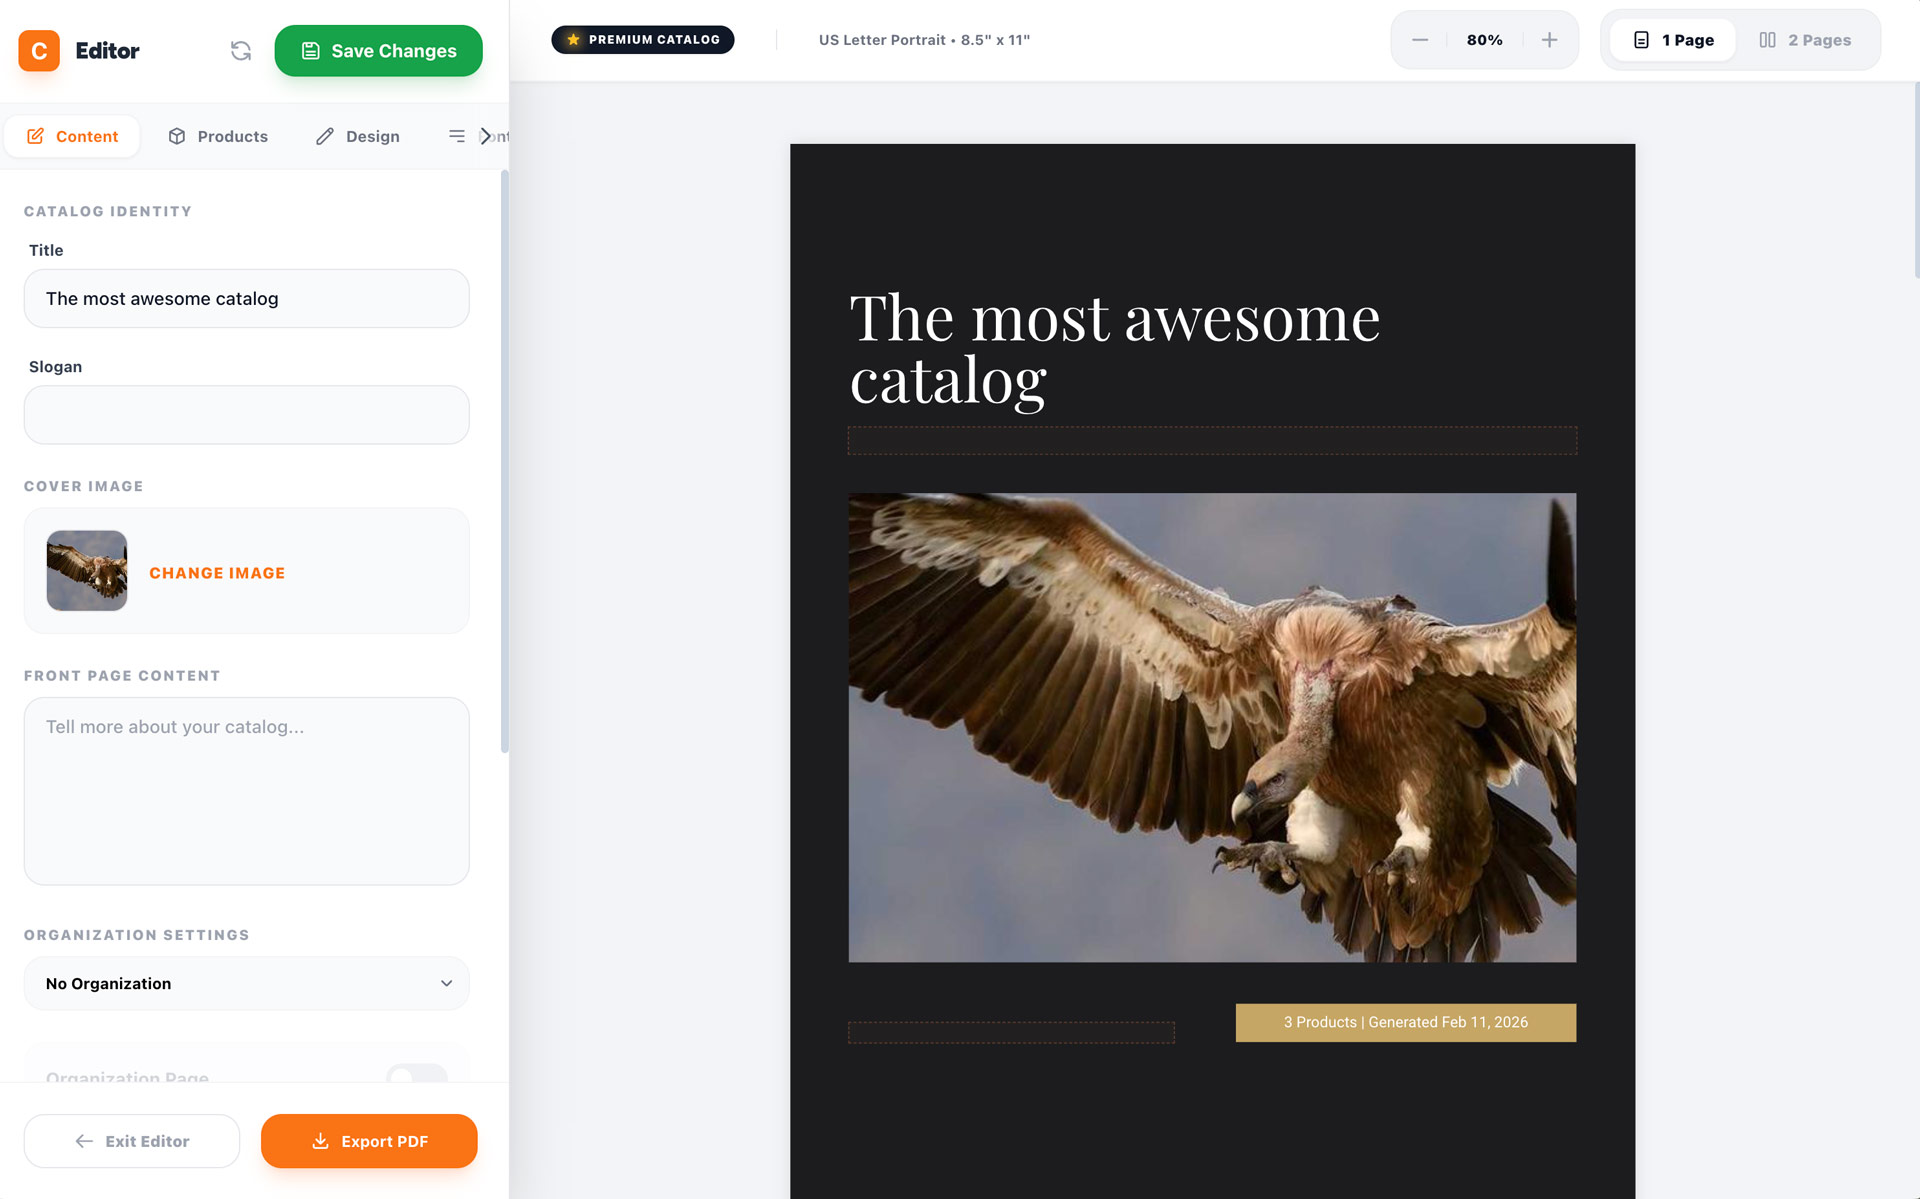Image resolution: width=1920 pixels, height=1199 pixels.
Task: Open the Products tab
Action: pyautogui.click(x=218, y=136)
